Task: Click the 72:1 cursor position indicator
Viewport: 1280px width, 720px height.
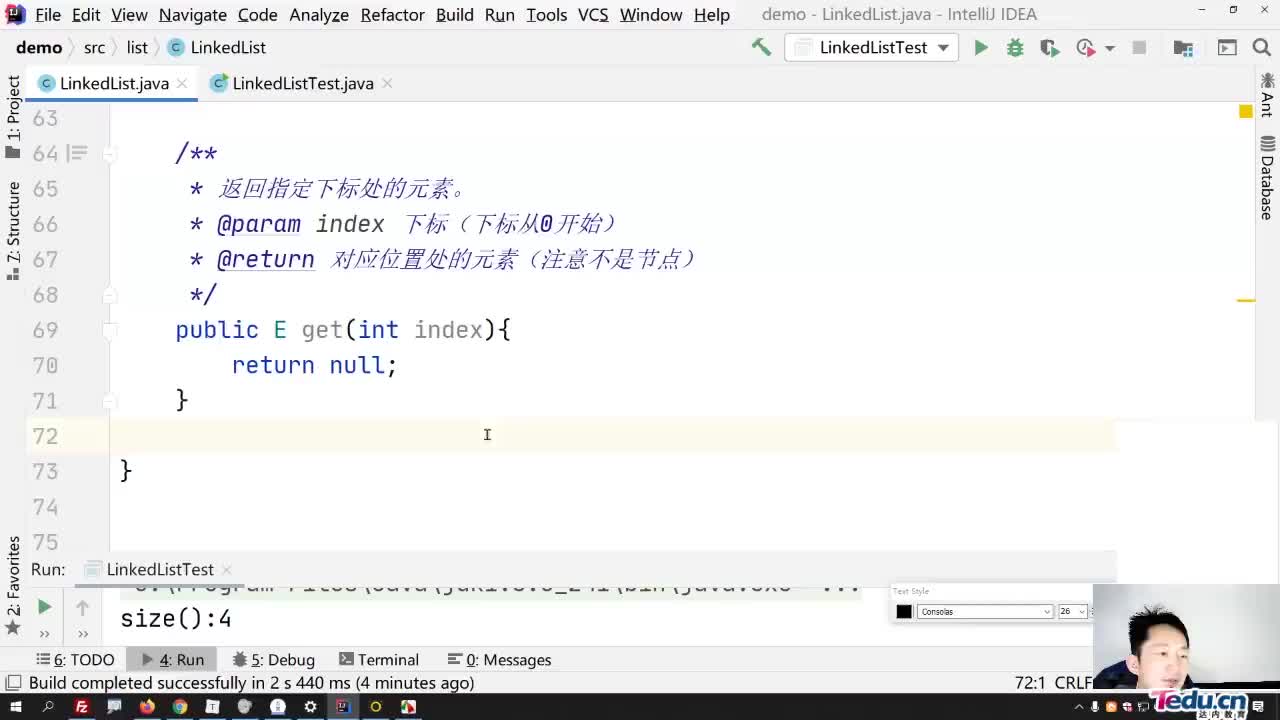Action: (x=1030, y=683)
